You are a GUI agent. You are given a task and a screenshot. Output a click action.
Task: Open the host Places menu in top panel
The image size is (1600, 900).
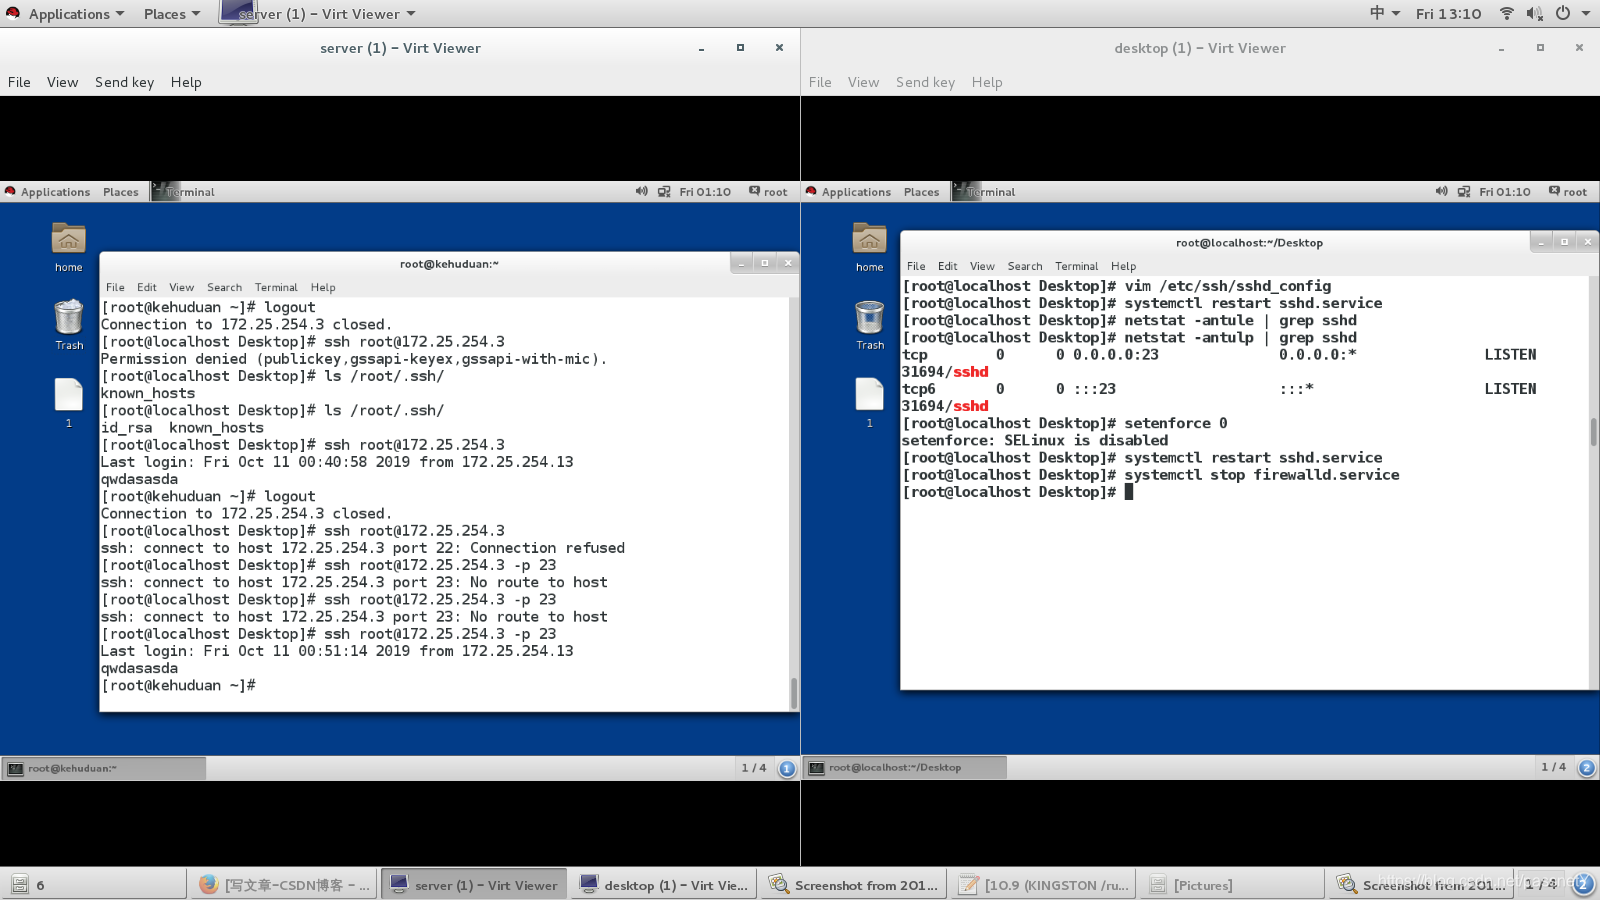[x=172, y=14]
